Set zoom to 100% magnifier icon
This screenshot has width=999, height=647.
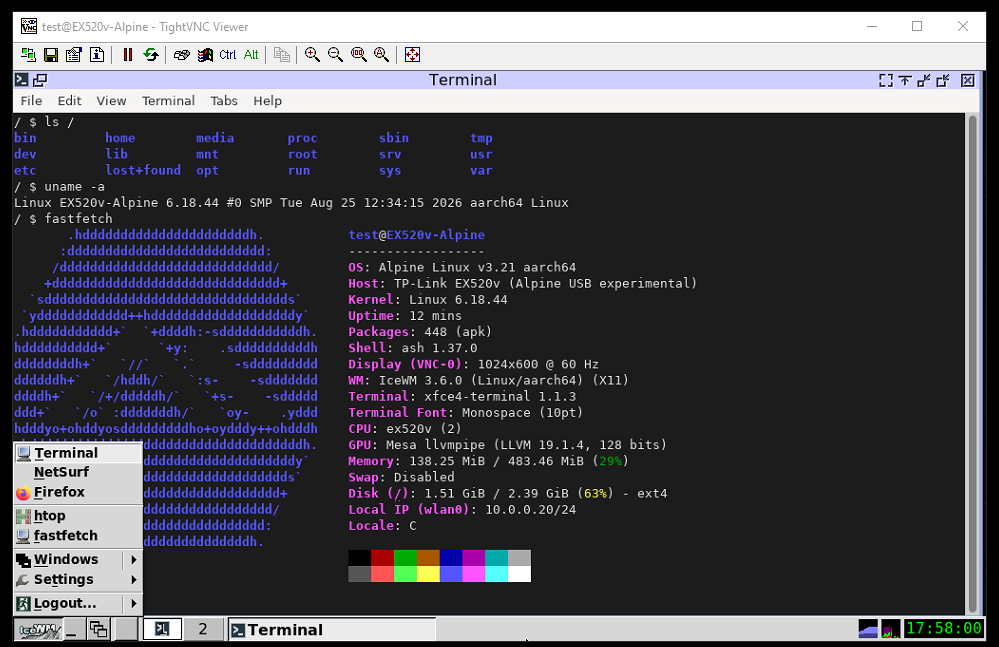point(359,55)
